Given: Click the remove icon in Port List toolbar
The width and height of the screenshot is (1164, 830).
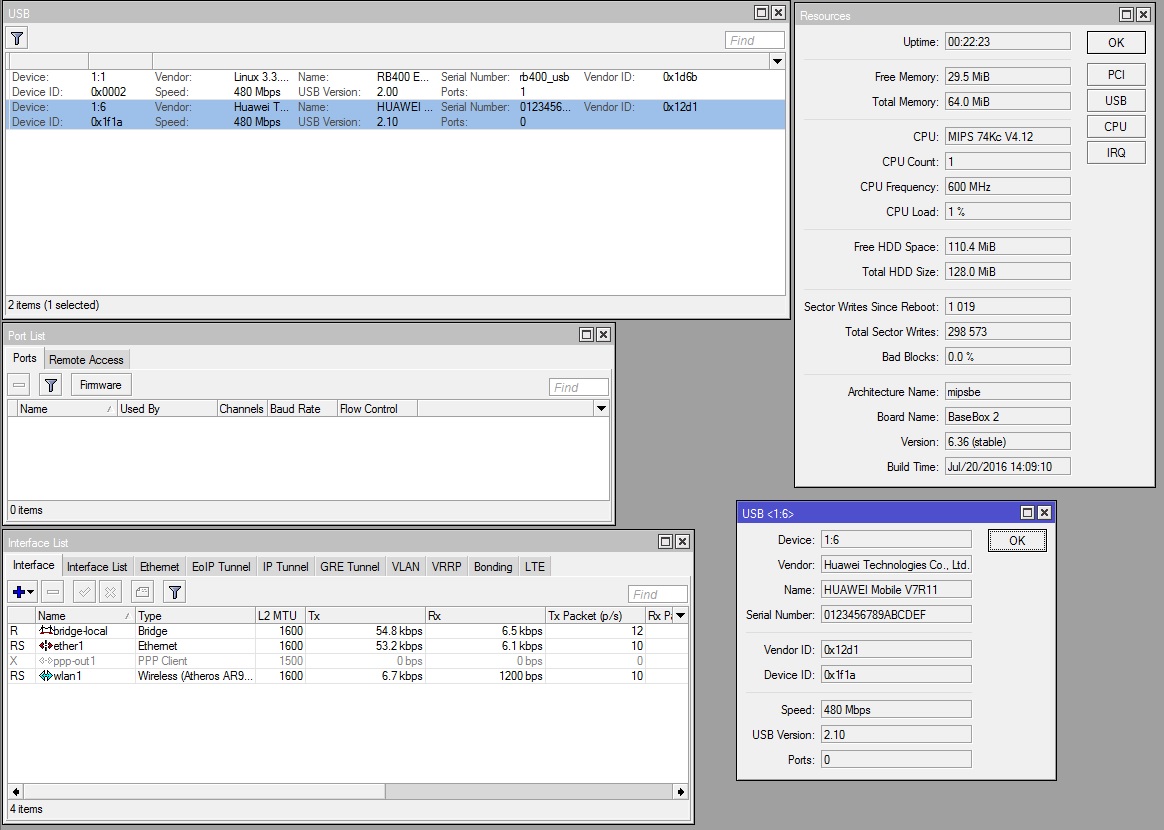Looking at the screenshot, I should [19, 385].
